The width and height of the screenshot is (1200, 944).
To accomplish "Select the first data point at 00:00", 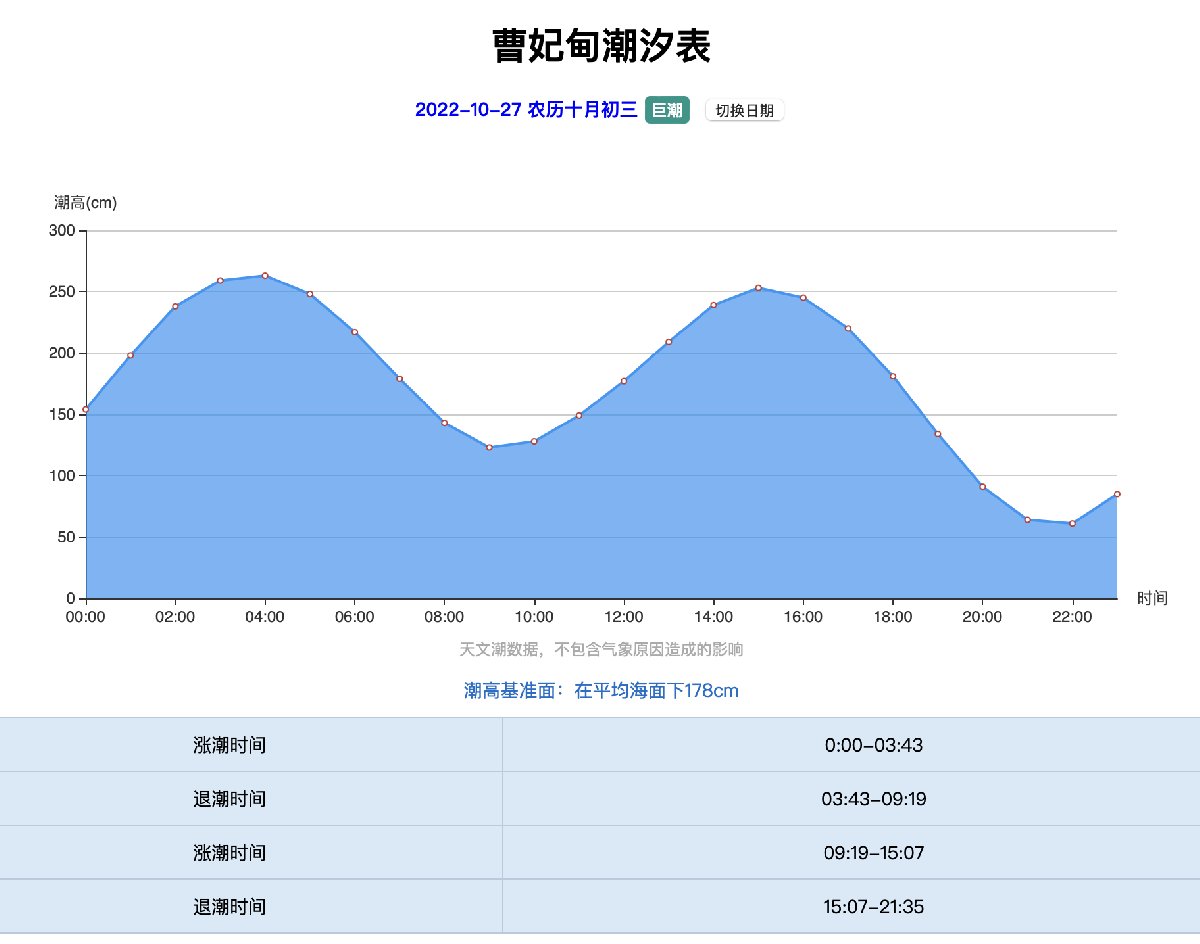I will point(86,409).
